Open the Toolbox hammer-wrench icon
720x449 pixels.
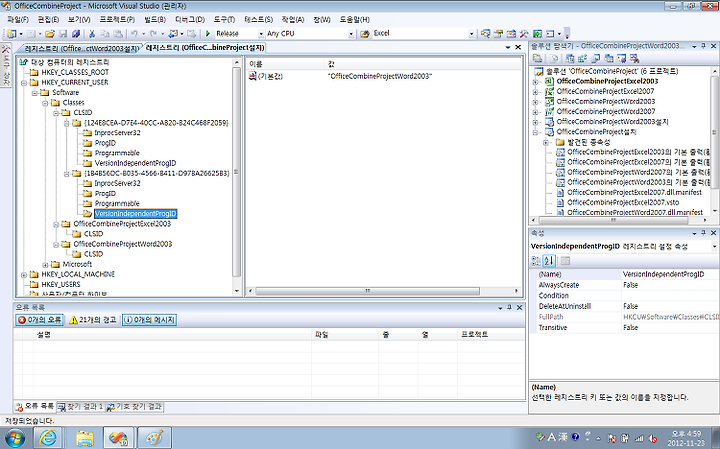(524, 34)
